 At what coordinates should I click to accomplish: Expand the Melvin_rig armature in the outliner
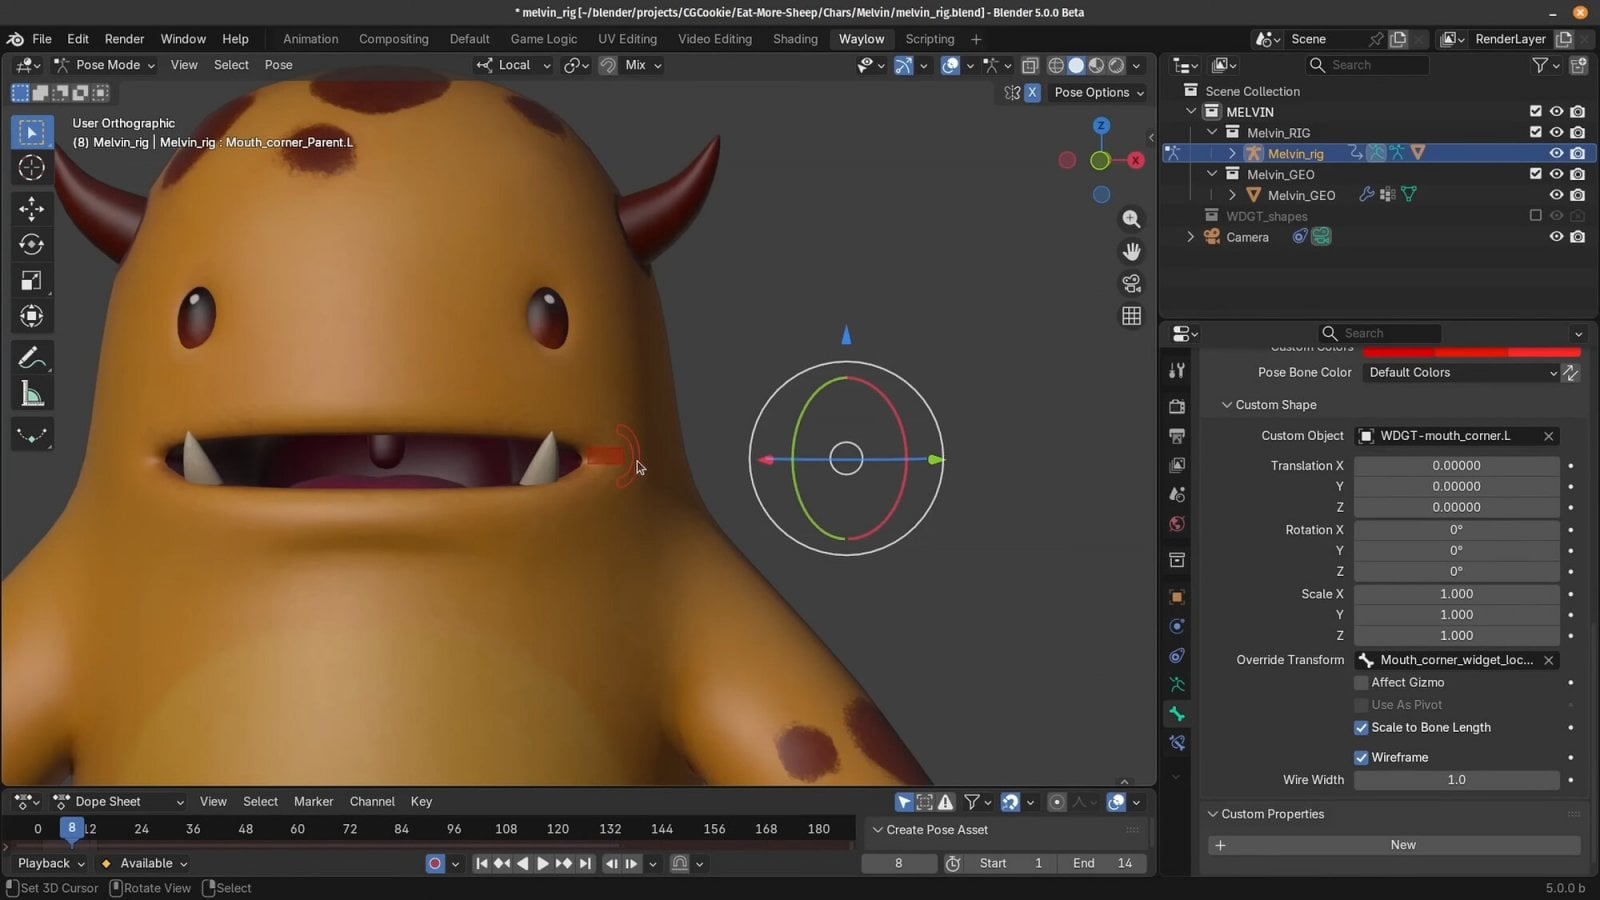(x=1232, y=153)
